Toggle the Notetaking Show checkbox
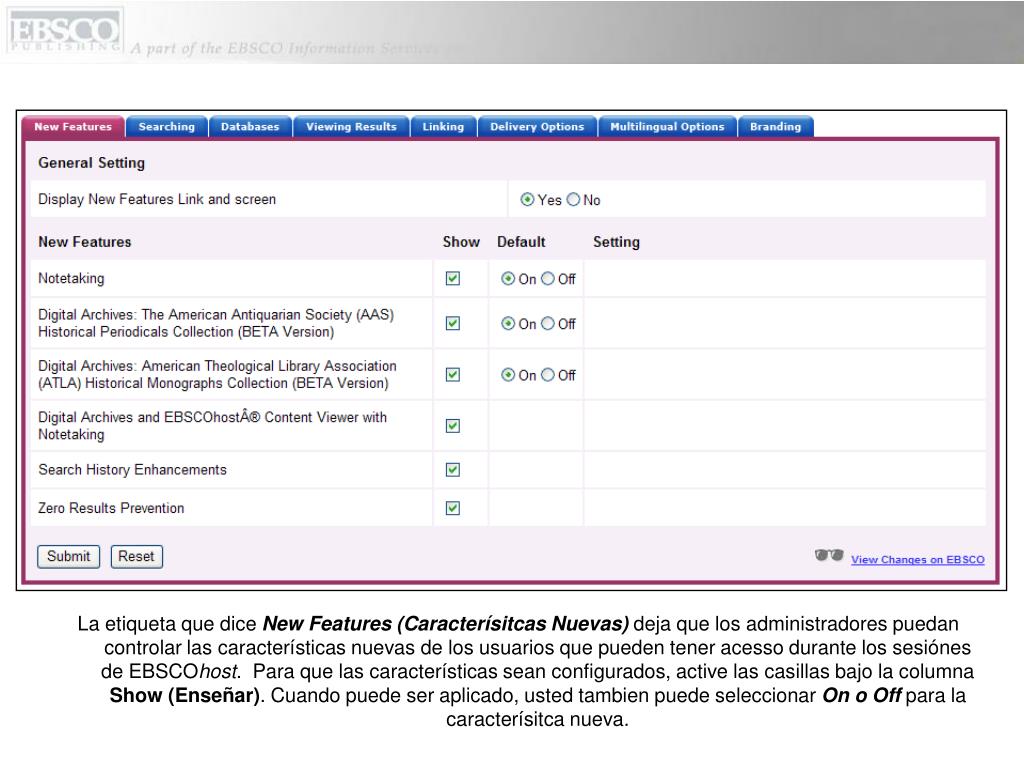The image size is (1024, 768). click(x=453, y=279)
